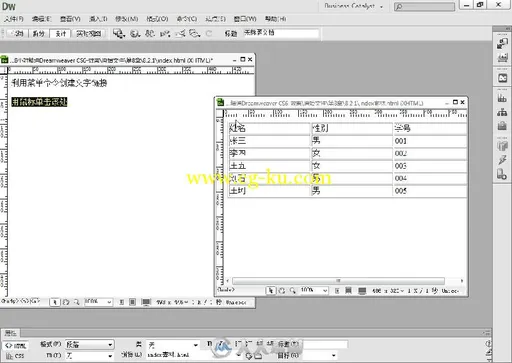Viewport: 512px width, 363px height.
Task: Open the bottom page-gear icon in right dock
Action: tap(502, 174)
